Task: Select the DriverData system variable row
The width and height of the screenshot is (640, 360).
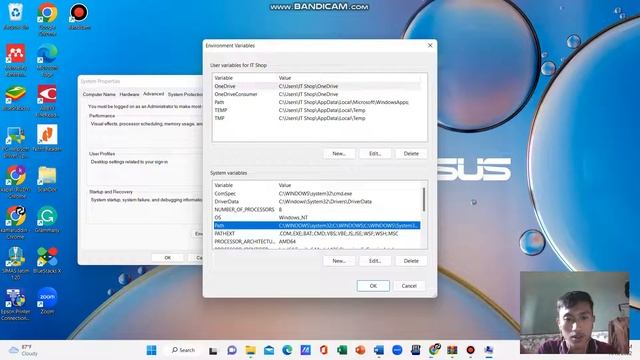Action: point(317,202)
